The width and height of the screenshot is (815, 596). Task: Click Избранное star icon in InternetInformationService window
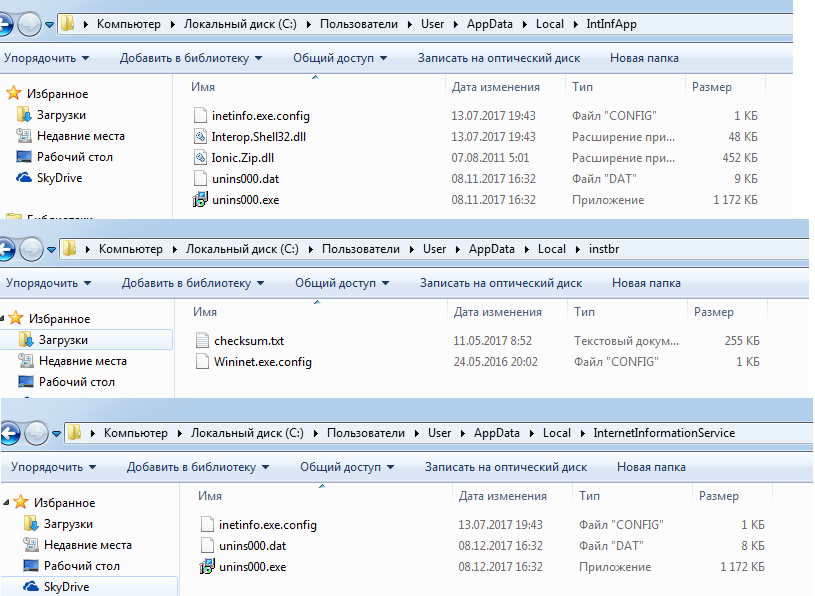point(21,502)
